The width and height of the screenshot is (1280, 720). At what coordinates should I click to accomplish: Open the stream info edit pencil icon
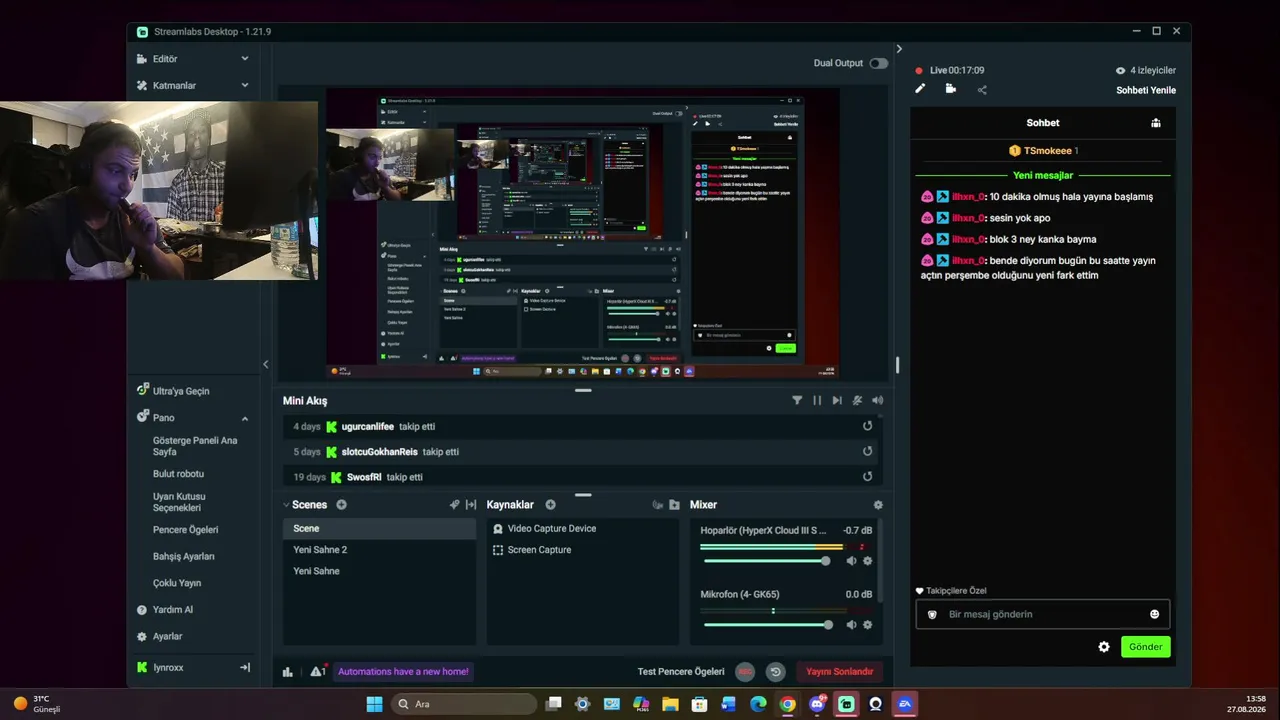click(x=920, y=89)
